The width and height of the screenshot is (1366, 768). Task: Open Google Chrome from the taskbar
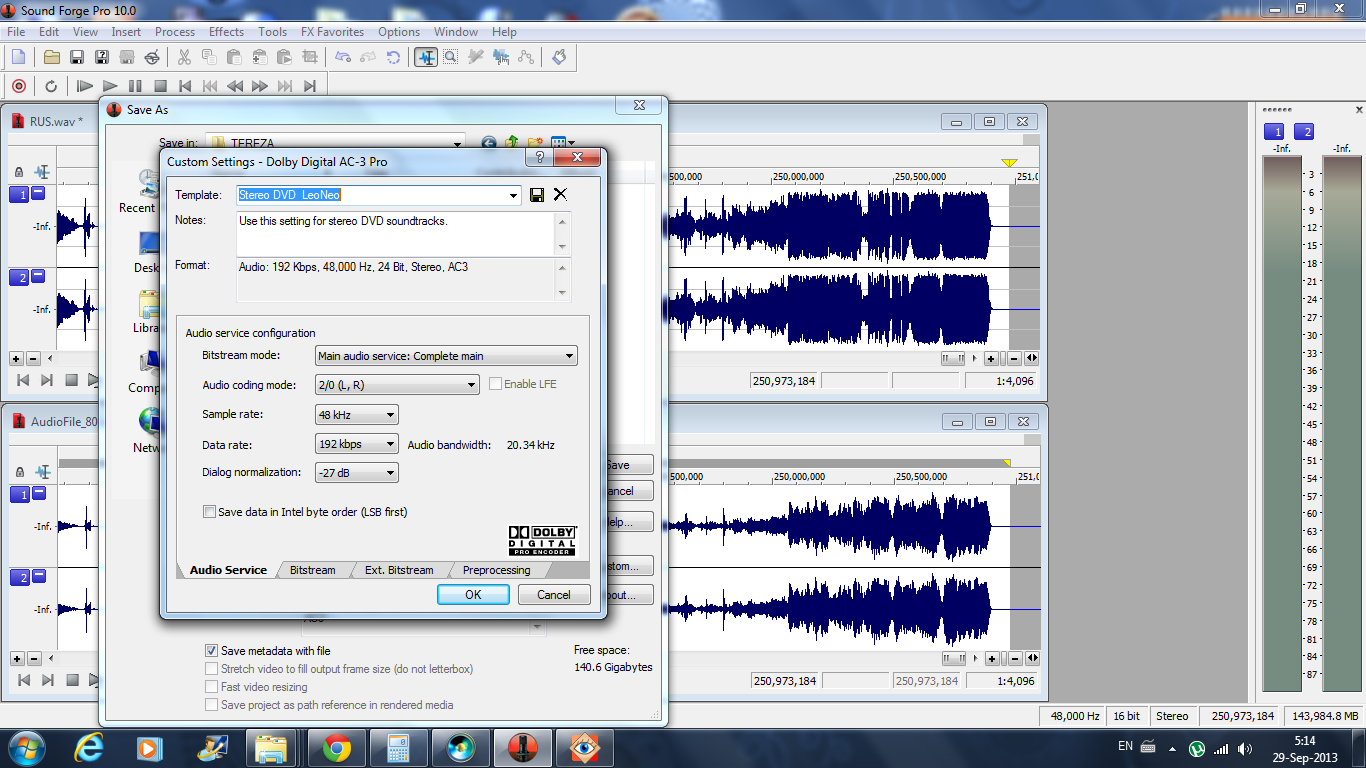coord(337,748)
